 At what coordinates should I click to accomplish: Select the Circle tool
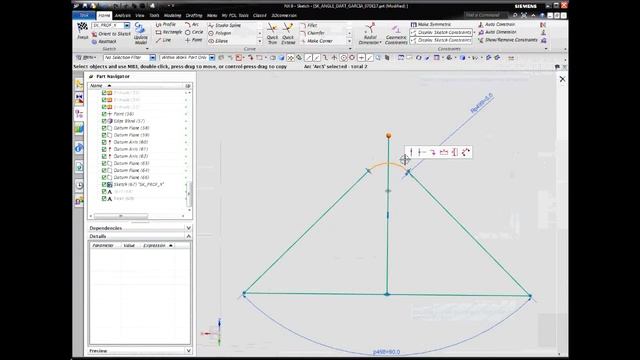point(194,32)
